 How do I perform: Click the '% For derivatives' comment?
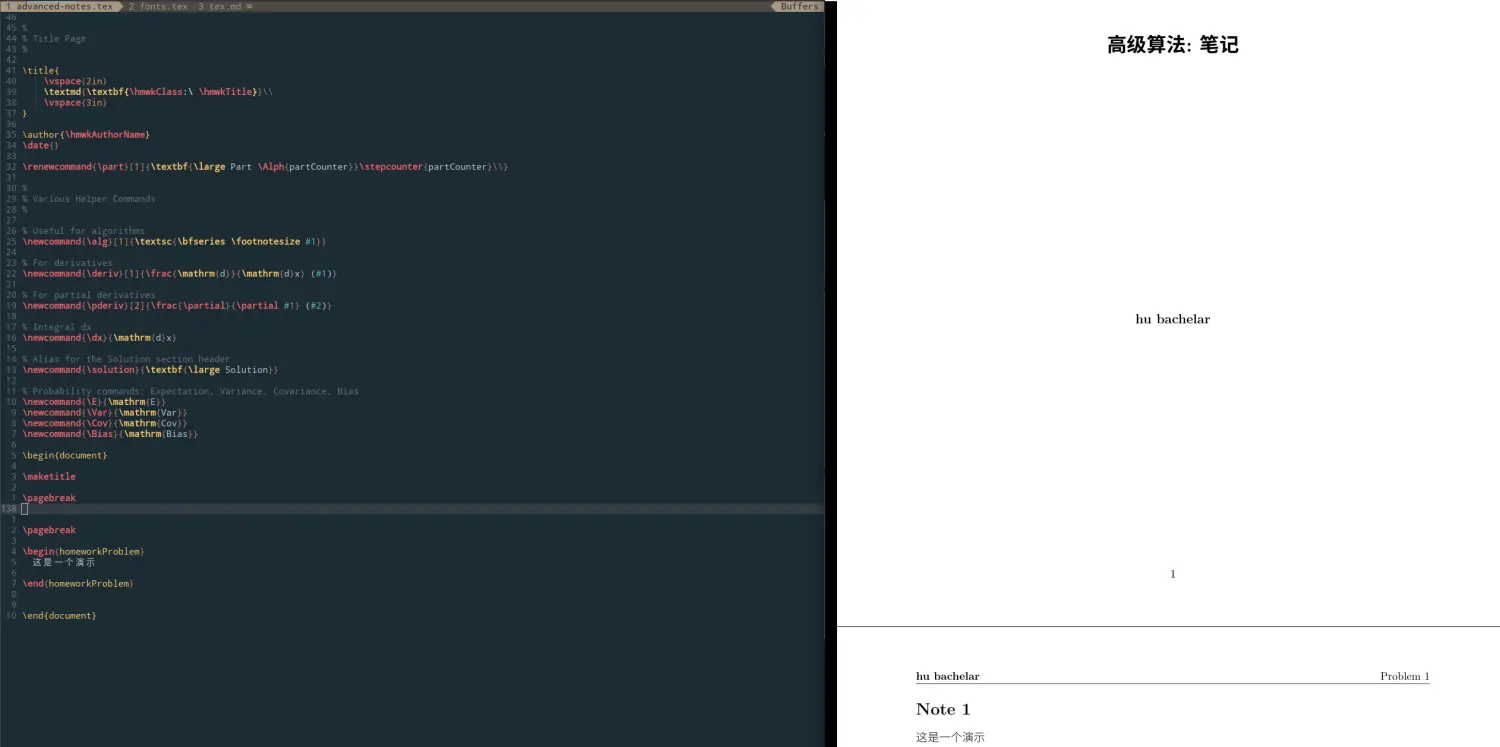(x=67, y=262)
